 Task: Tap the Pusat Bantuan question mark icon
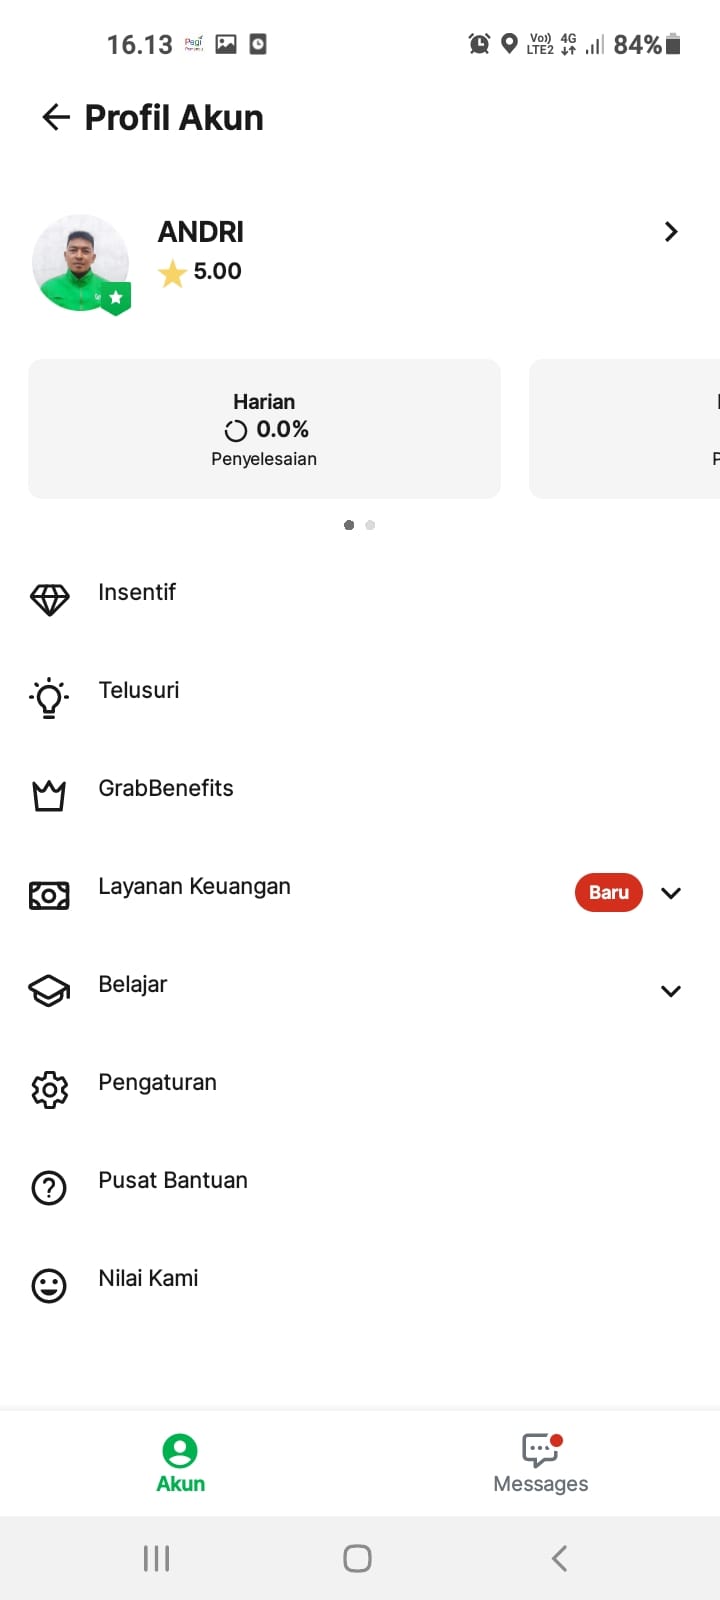pos(49,1187)
